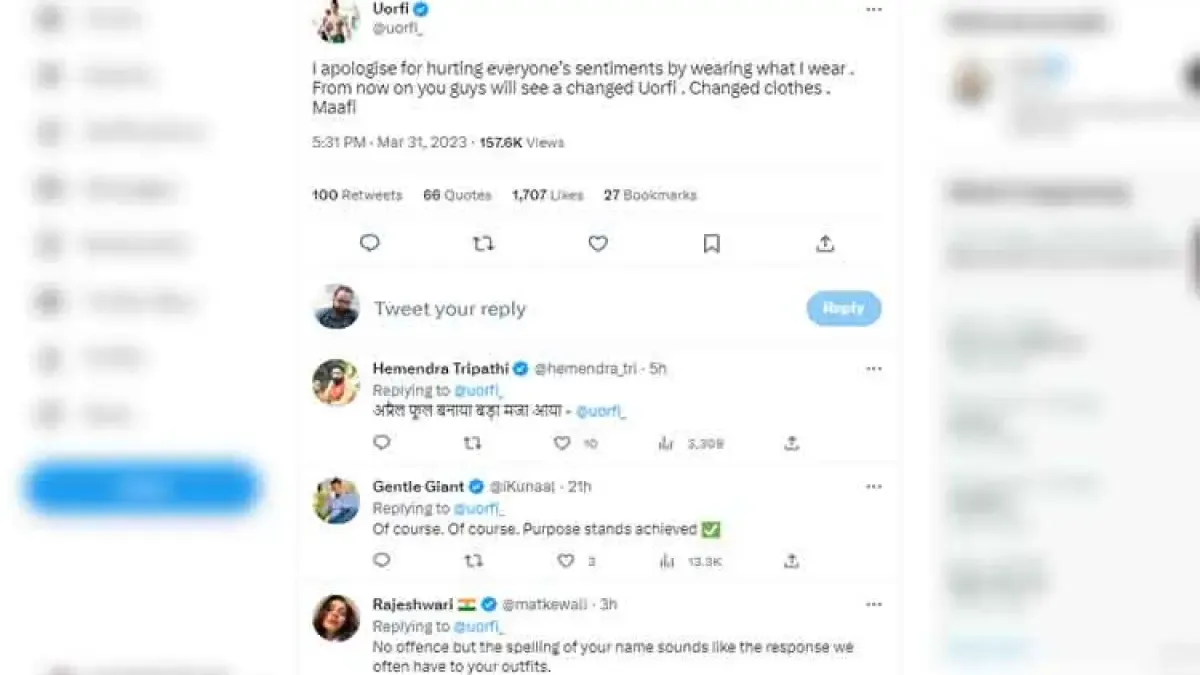View analytics on Gentle Giant's reply
The width and height of the screenshot is (1200, 675).
667,561
